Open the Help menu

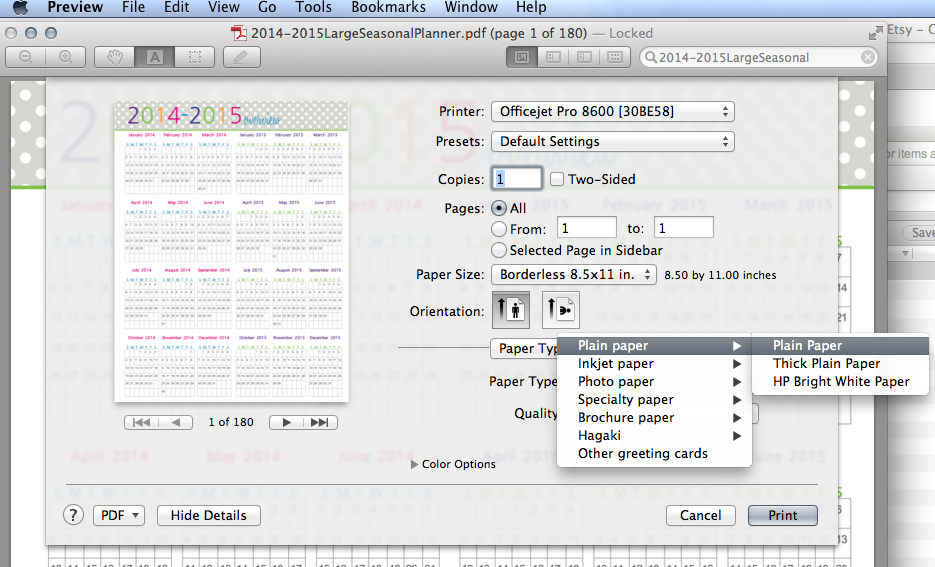point(531,7)
